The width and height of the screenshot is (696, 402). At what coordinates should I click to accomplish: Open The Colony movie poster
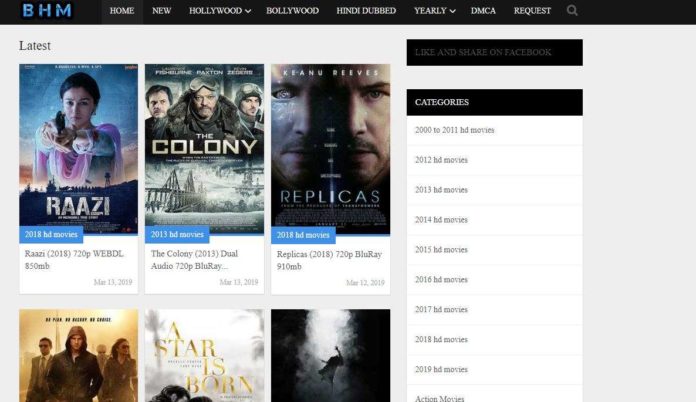pyautogui.click(x=204, y=149)
